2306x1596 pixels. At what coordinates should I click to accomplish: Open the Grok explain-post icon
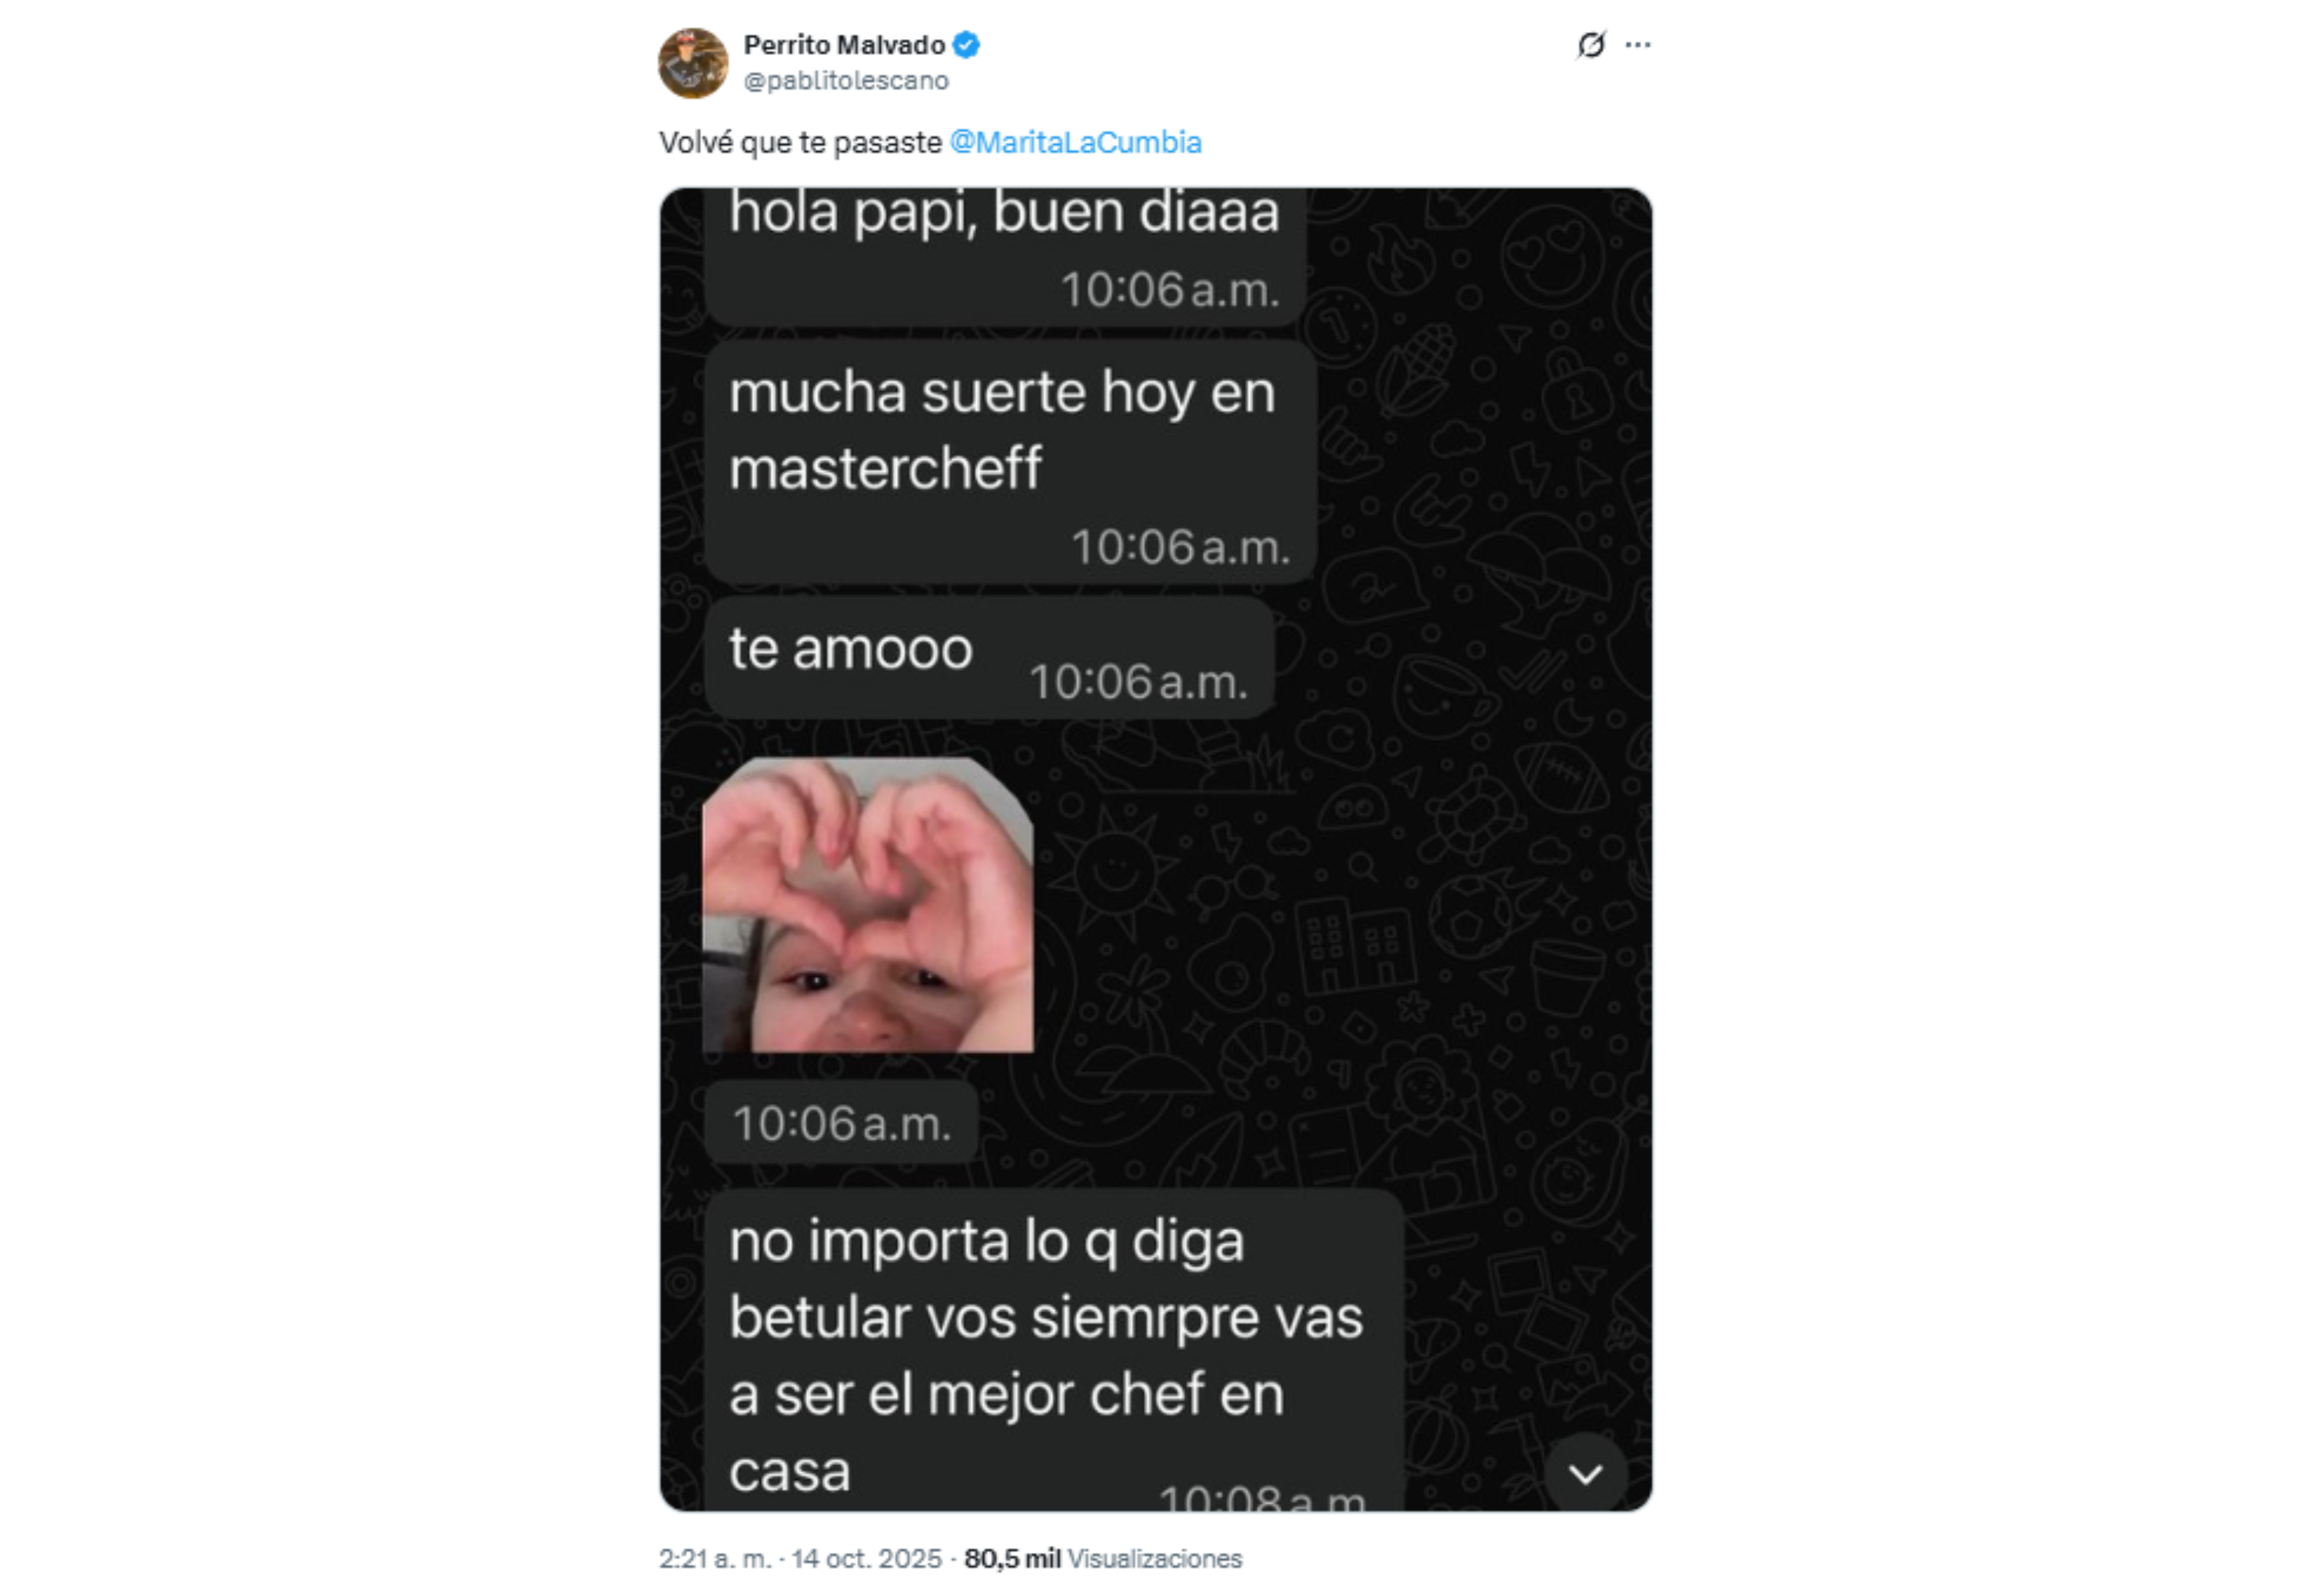point(1590,45)
